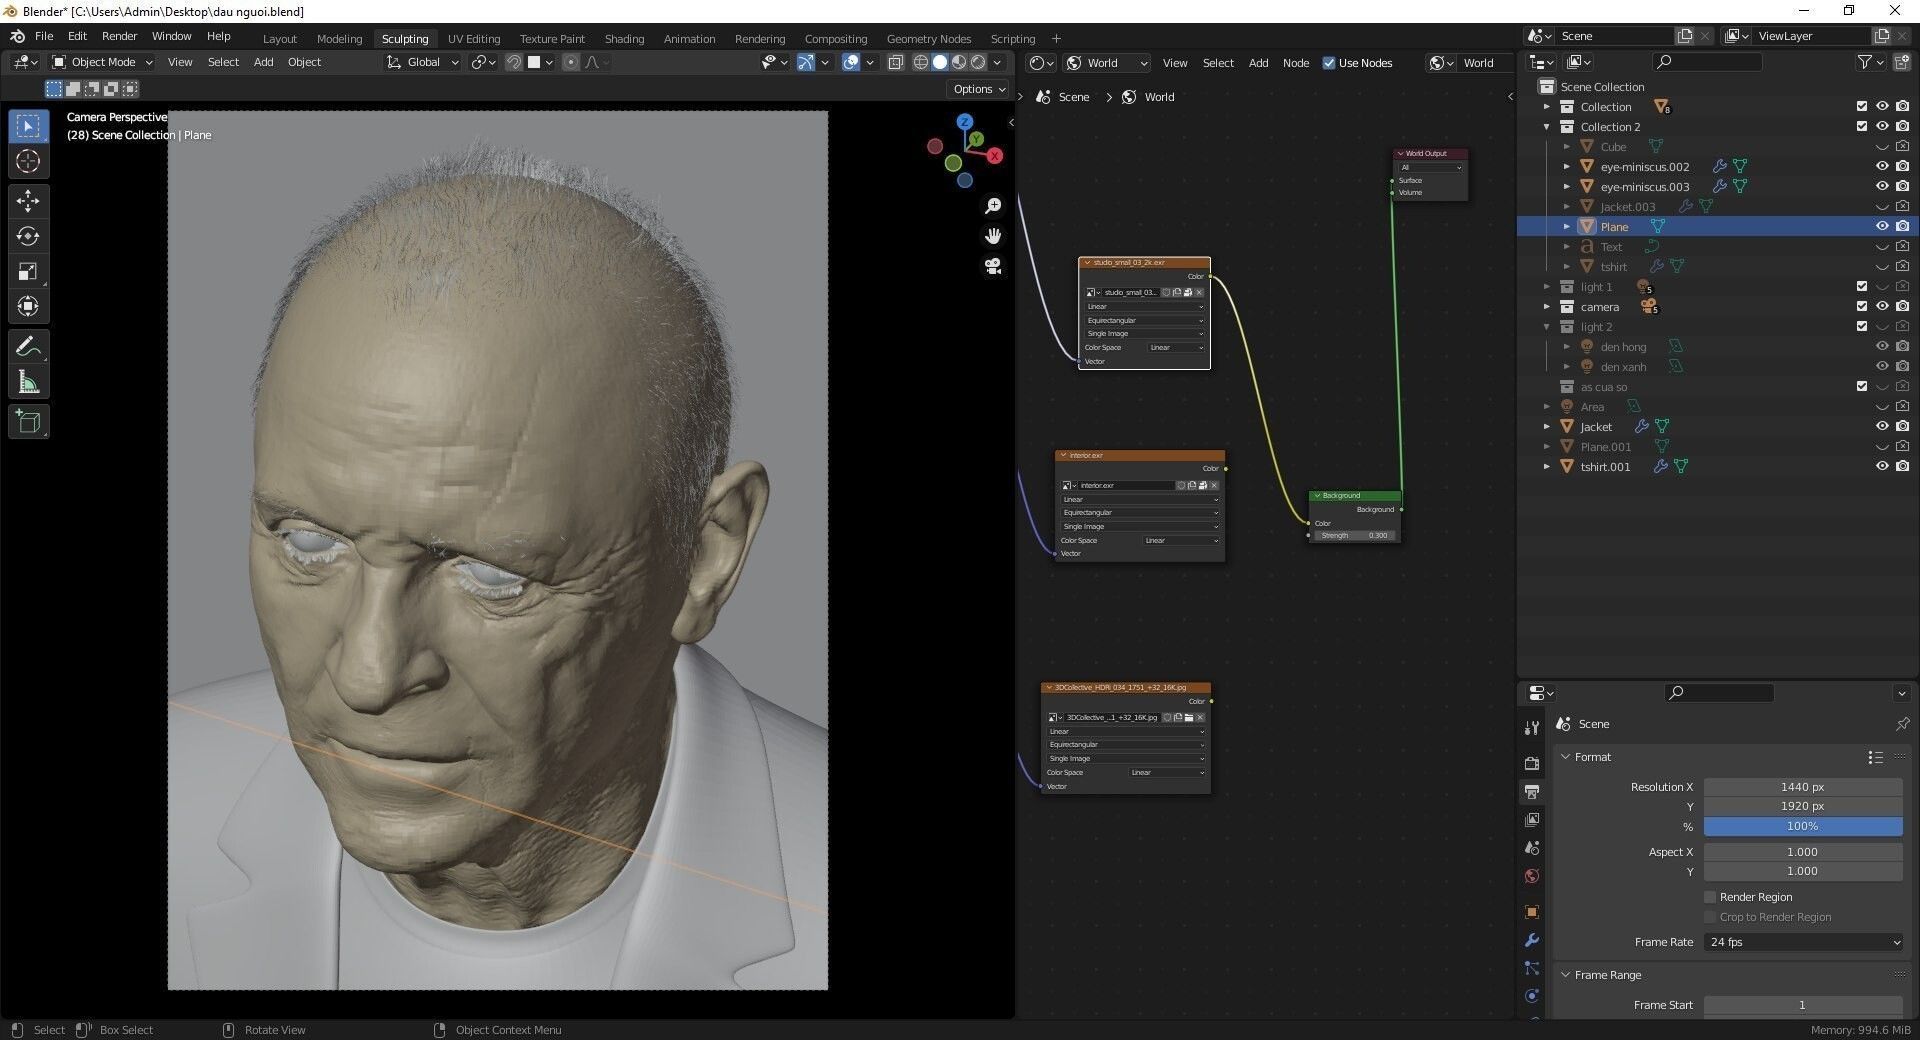1920x1040 pixels.
Task: Hide eye-miniscus.002 in viewport
Action: [1882, 167]
